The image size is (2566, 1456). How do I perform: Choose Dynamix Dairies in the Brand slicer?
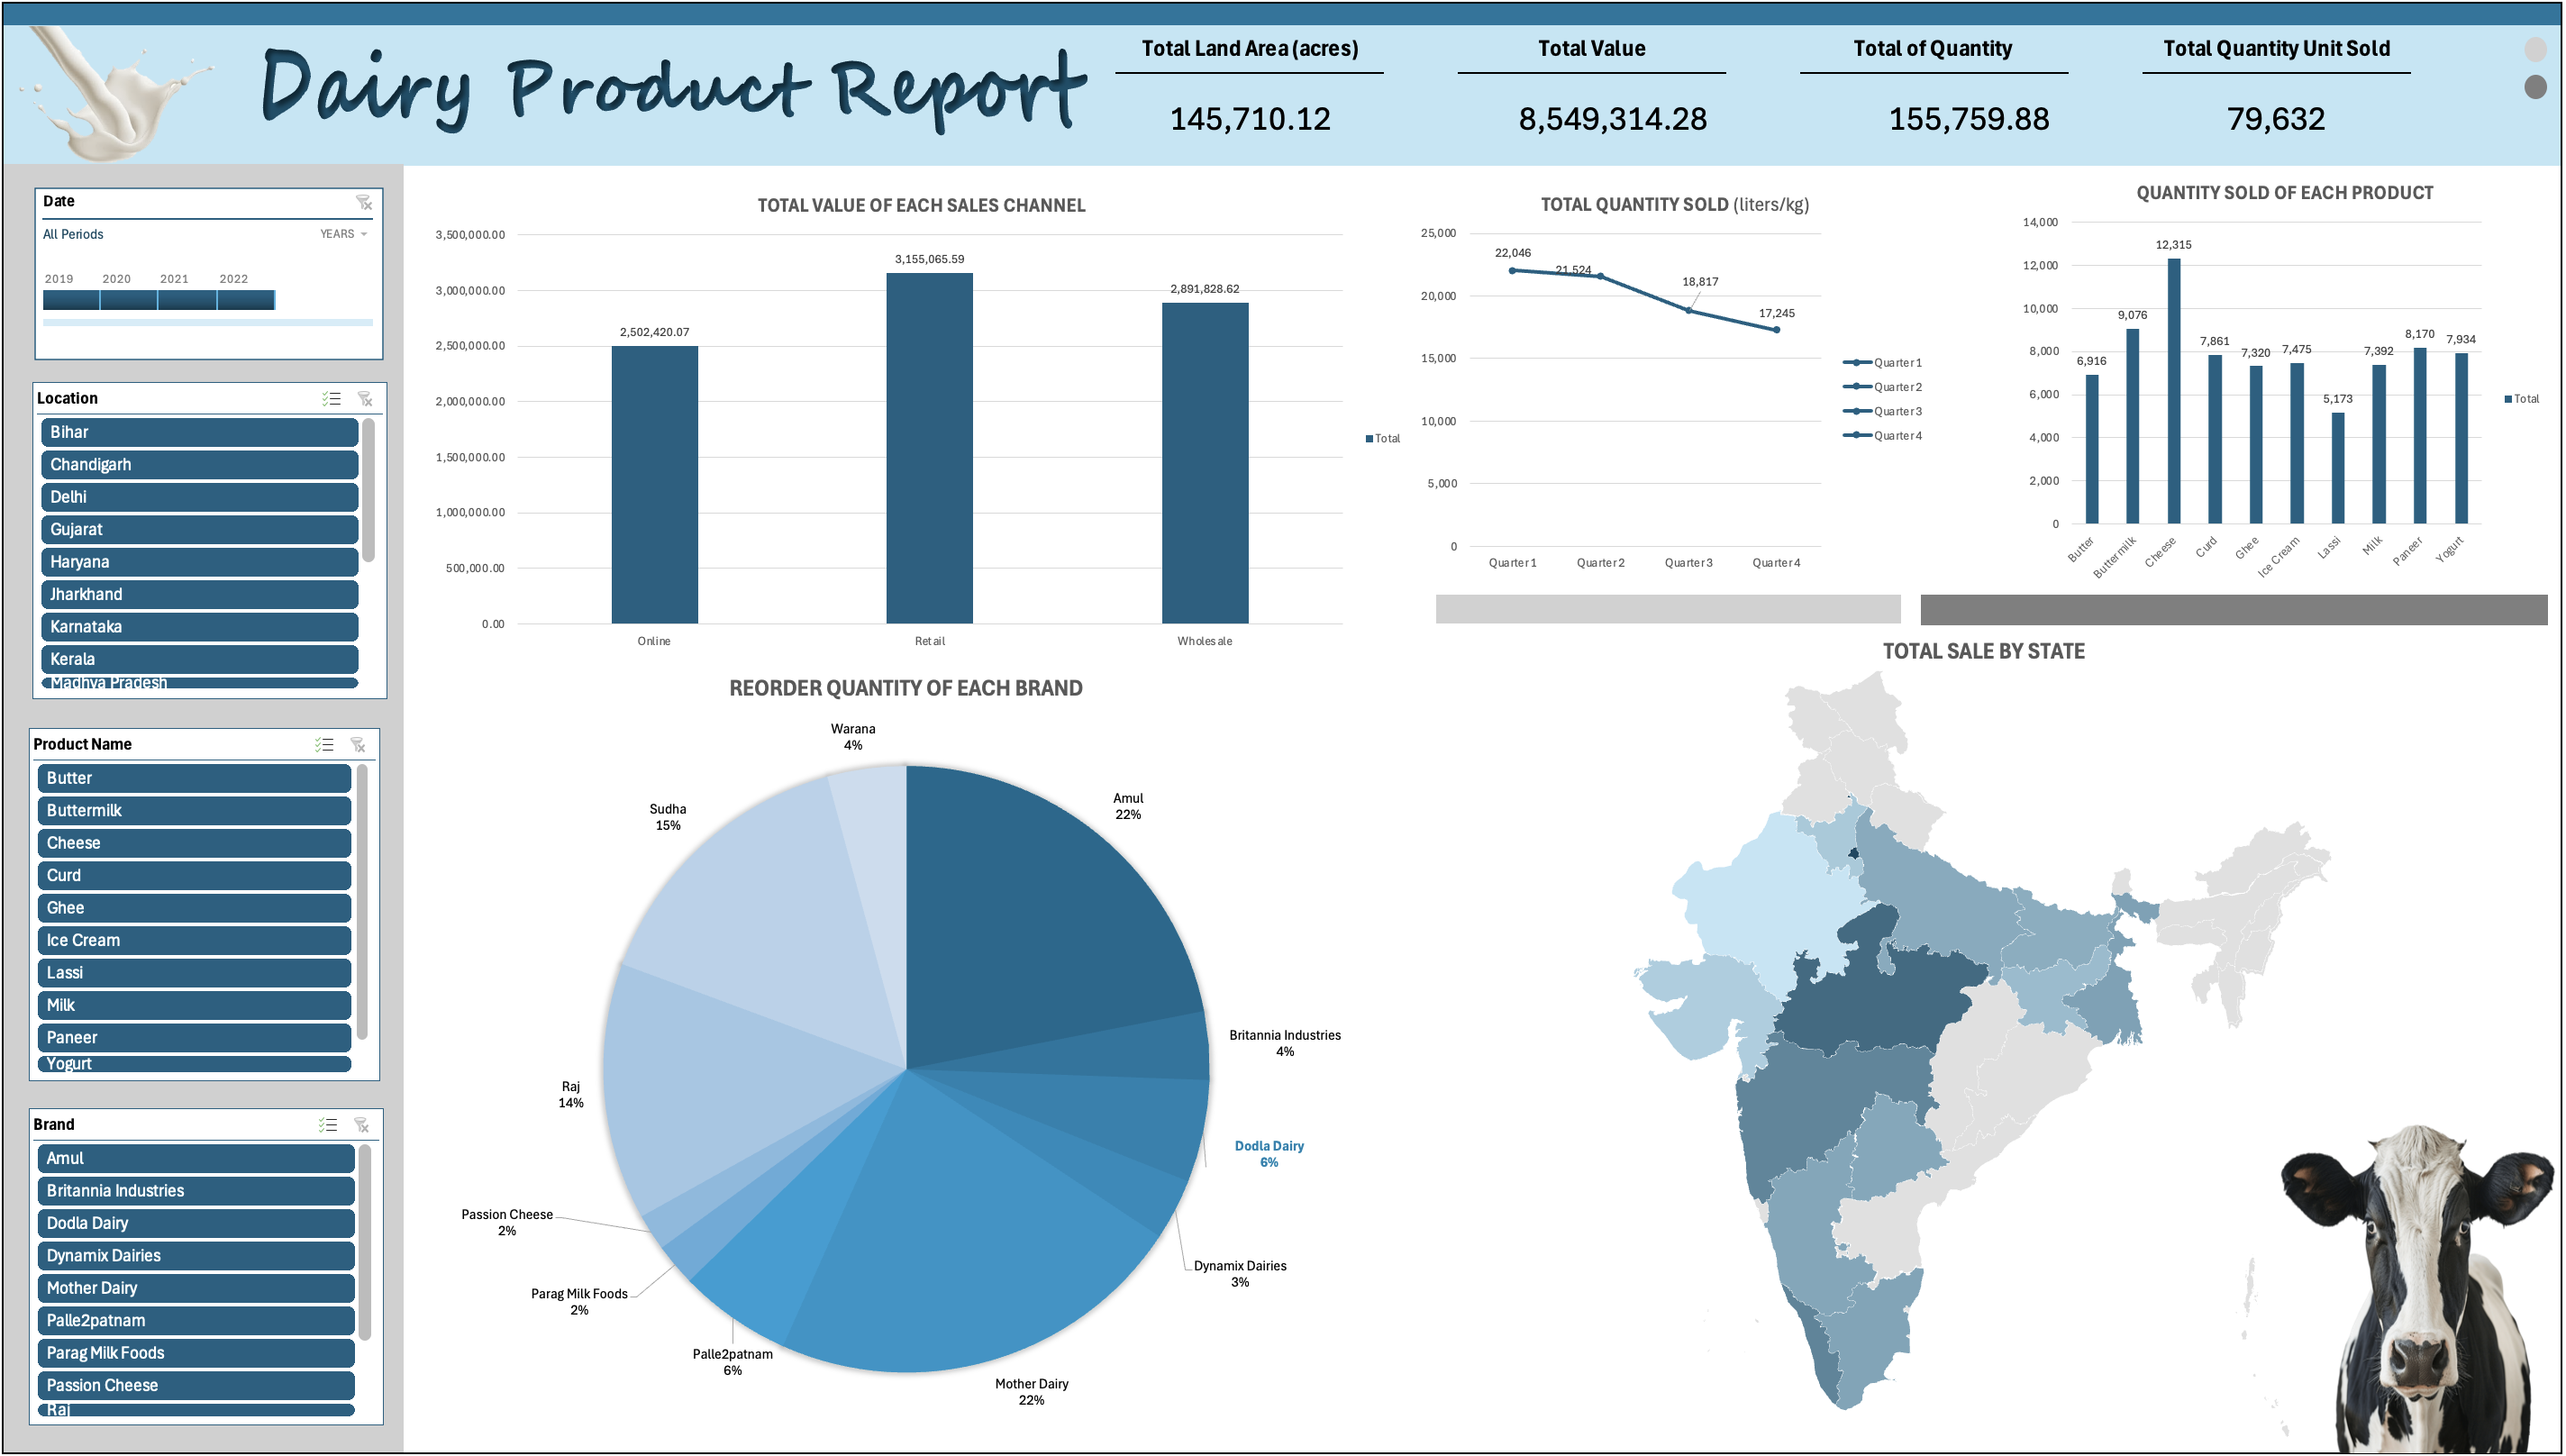(x=196, y=1256)
